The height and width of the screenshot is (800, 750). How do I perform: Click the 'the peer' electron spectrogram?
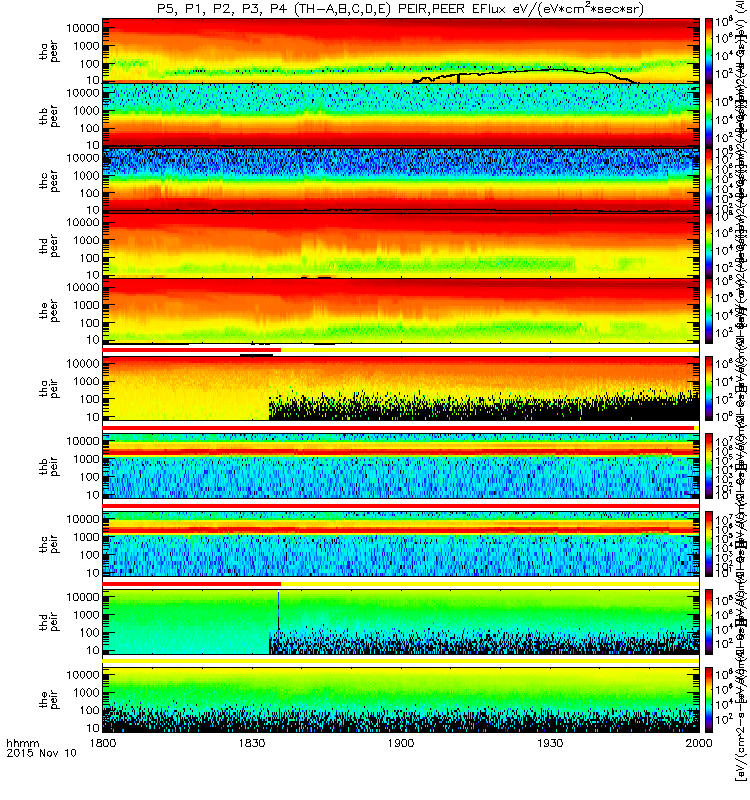(x=401, y=310)
